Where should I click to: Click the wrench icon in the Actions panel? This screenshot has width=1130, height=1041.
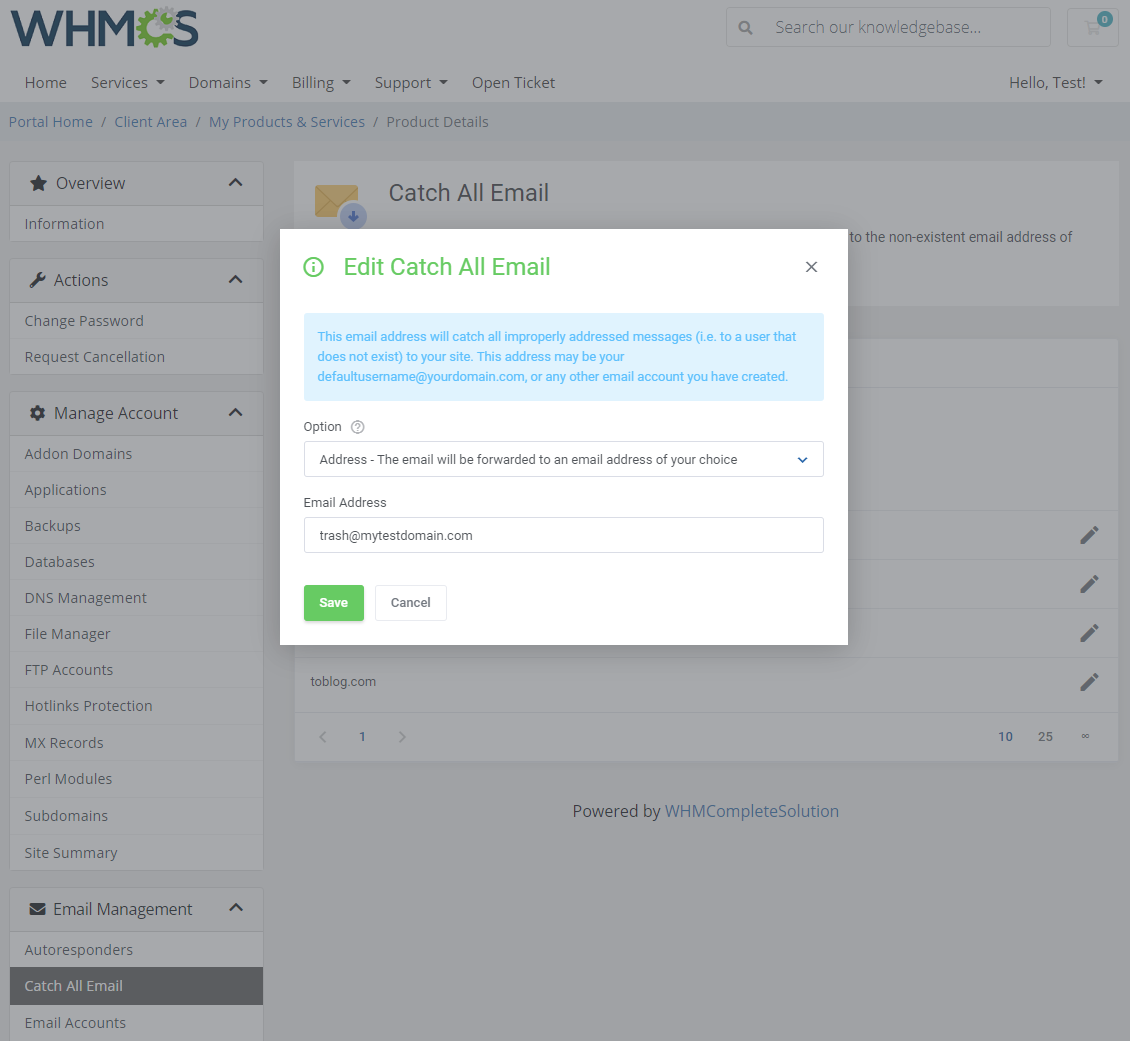pyautogui.click(x=37, y=280)
